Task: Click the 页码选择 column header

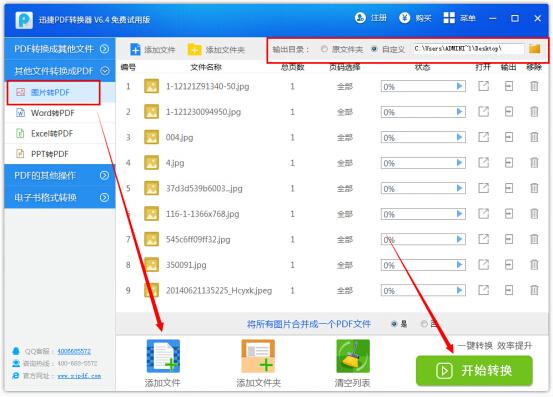Action: coord(345,67)
